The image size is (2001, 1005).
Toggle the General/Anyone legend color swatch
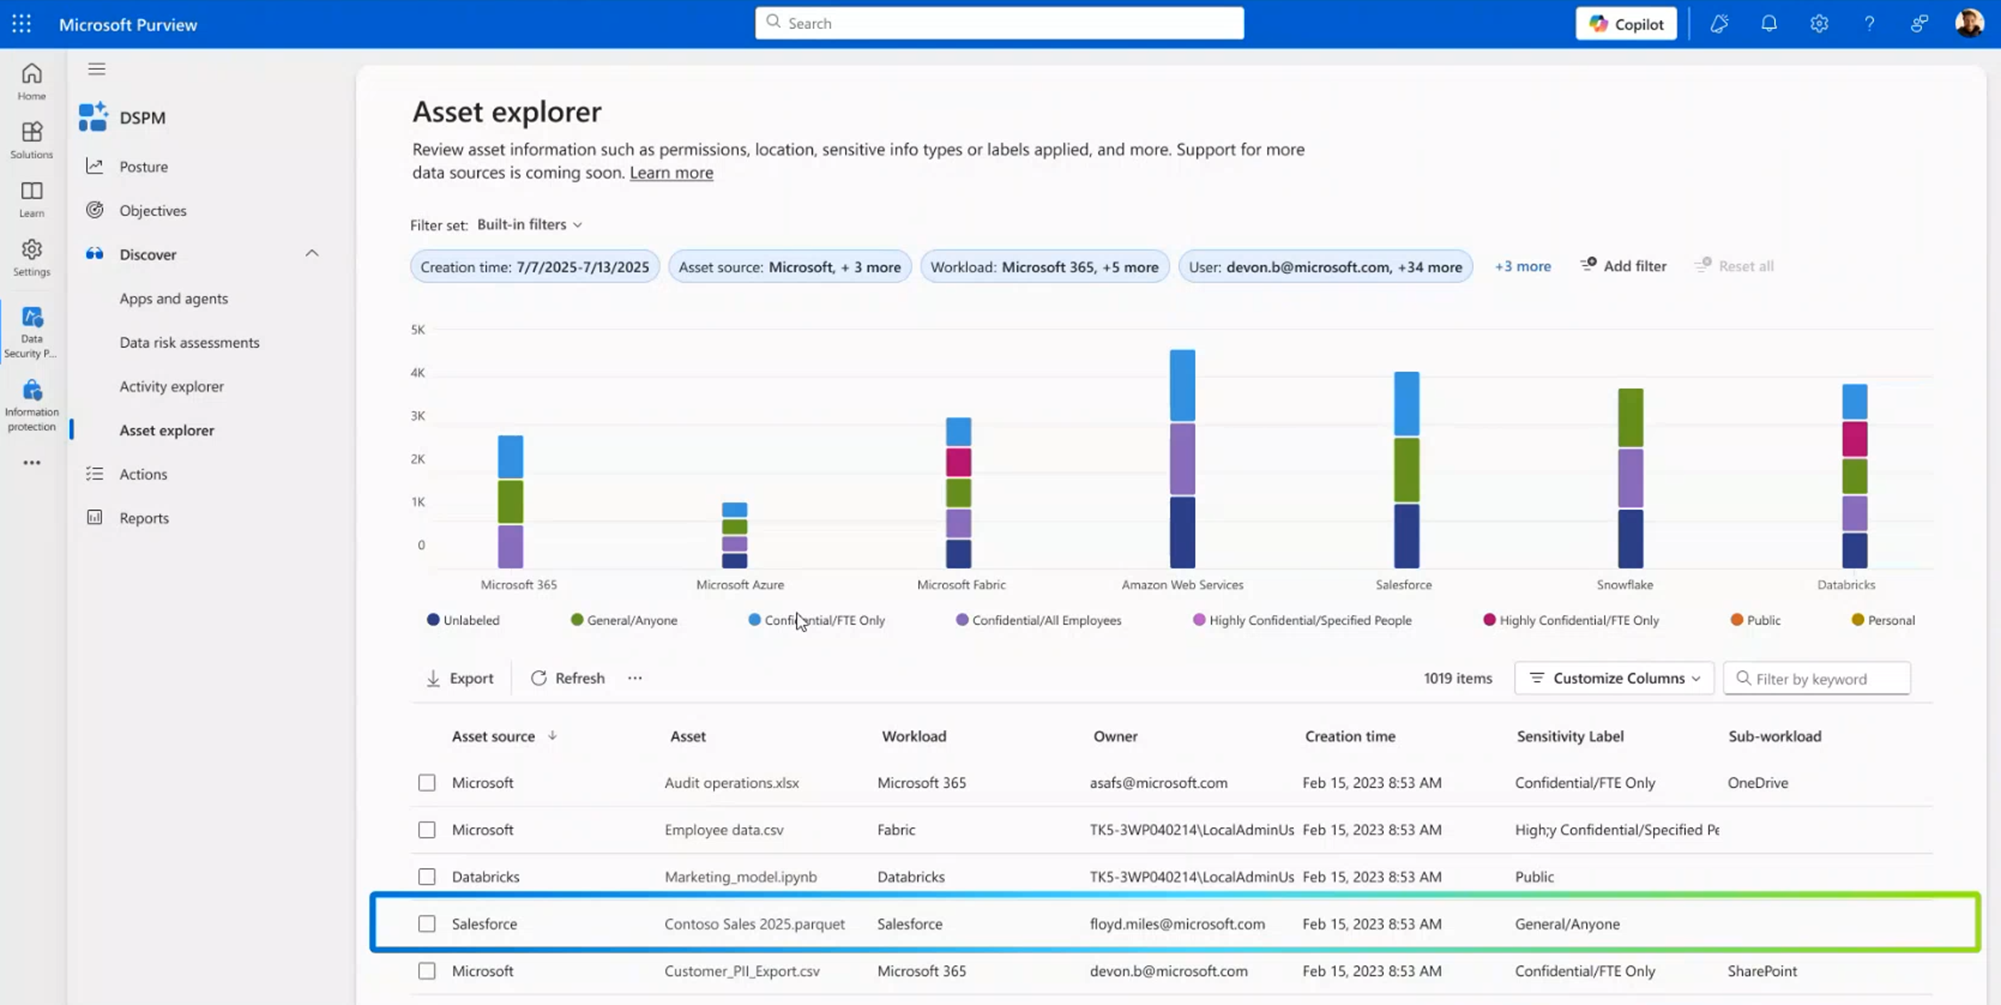pos(577,620)
